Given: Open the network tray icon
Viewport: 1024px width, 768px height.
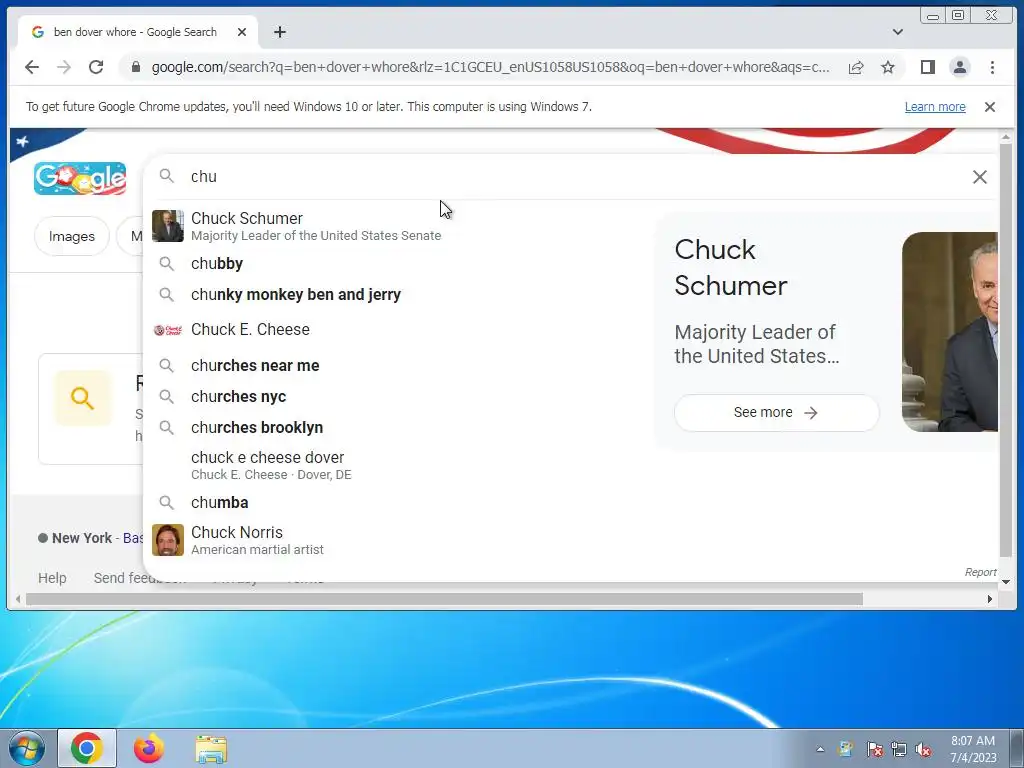Looking at the screenshot, I should [x=899, y=750].
